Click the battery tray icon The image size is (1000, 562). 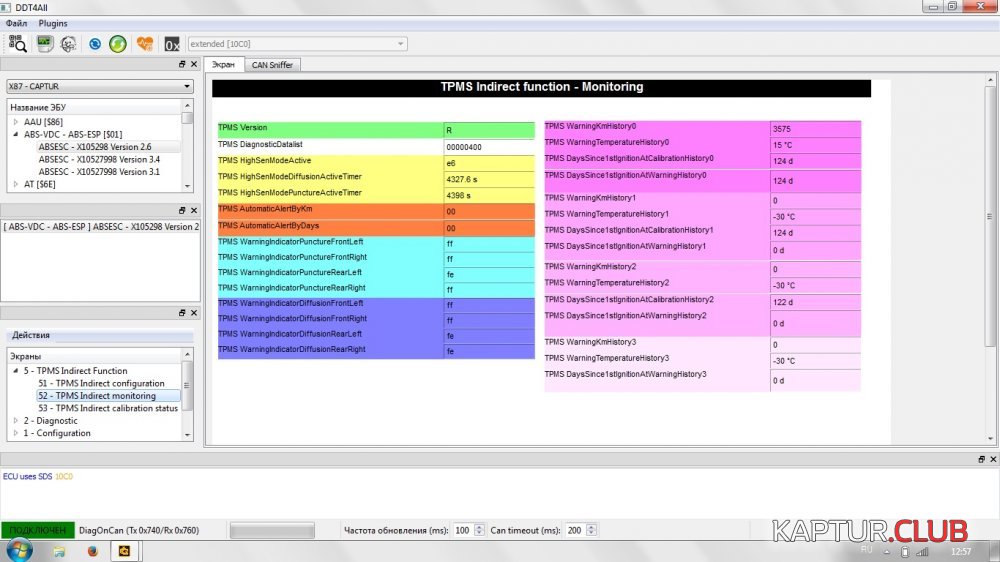click(905, 552)
